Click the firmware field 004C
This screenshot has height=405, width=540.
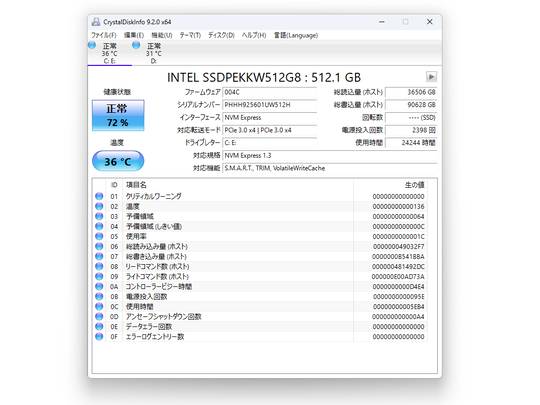270,92
